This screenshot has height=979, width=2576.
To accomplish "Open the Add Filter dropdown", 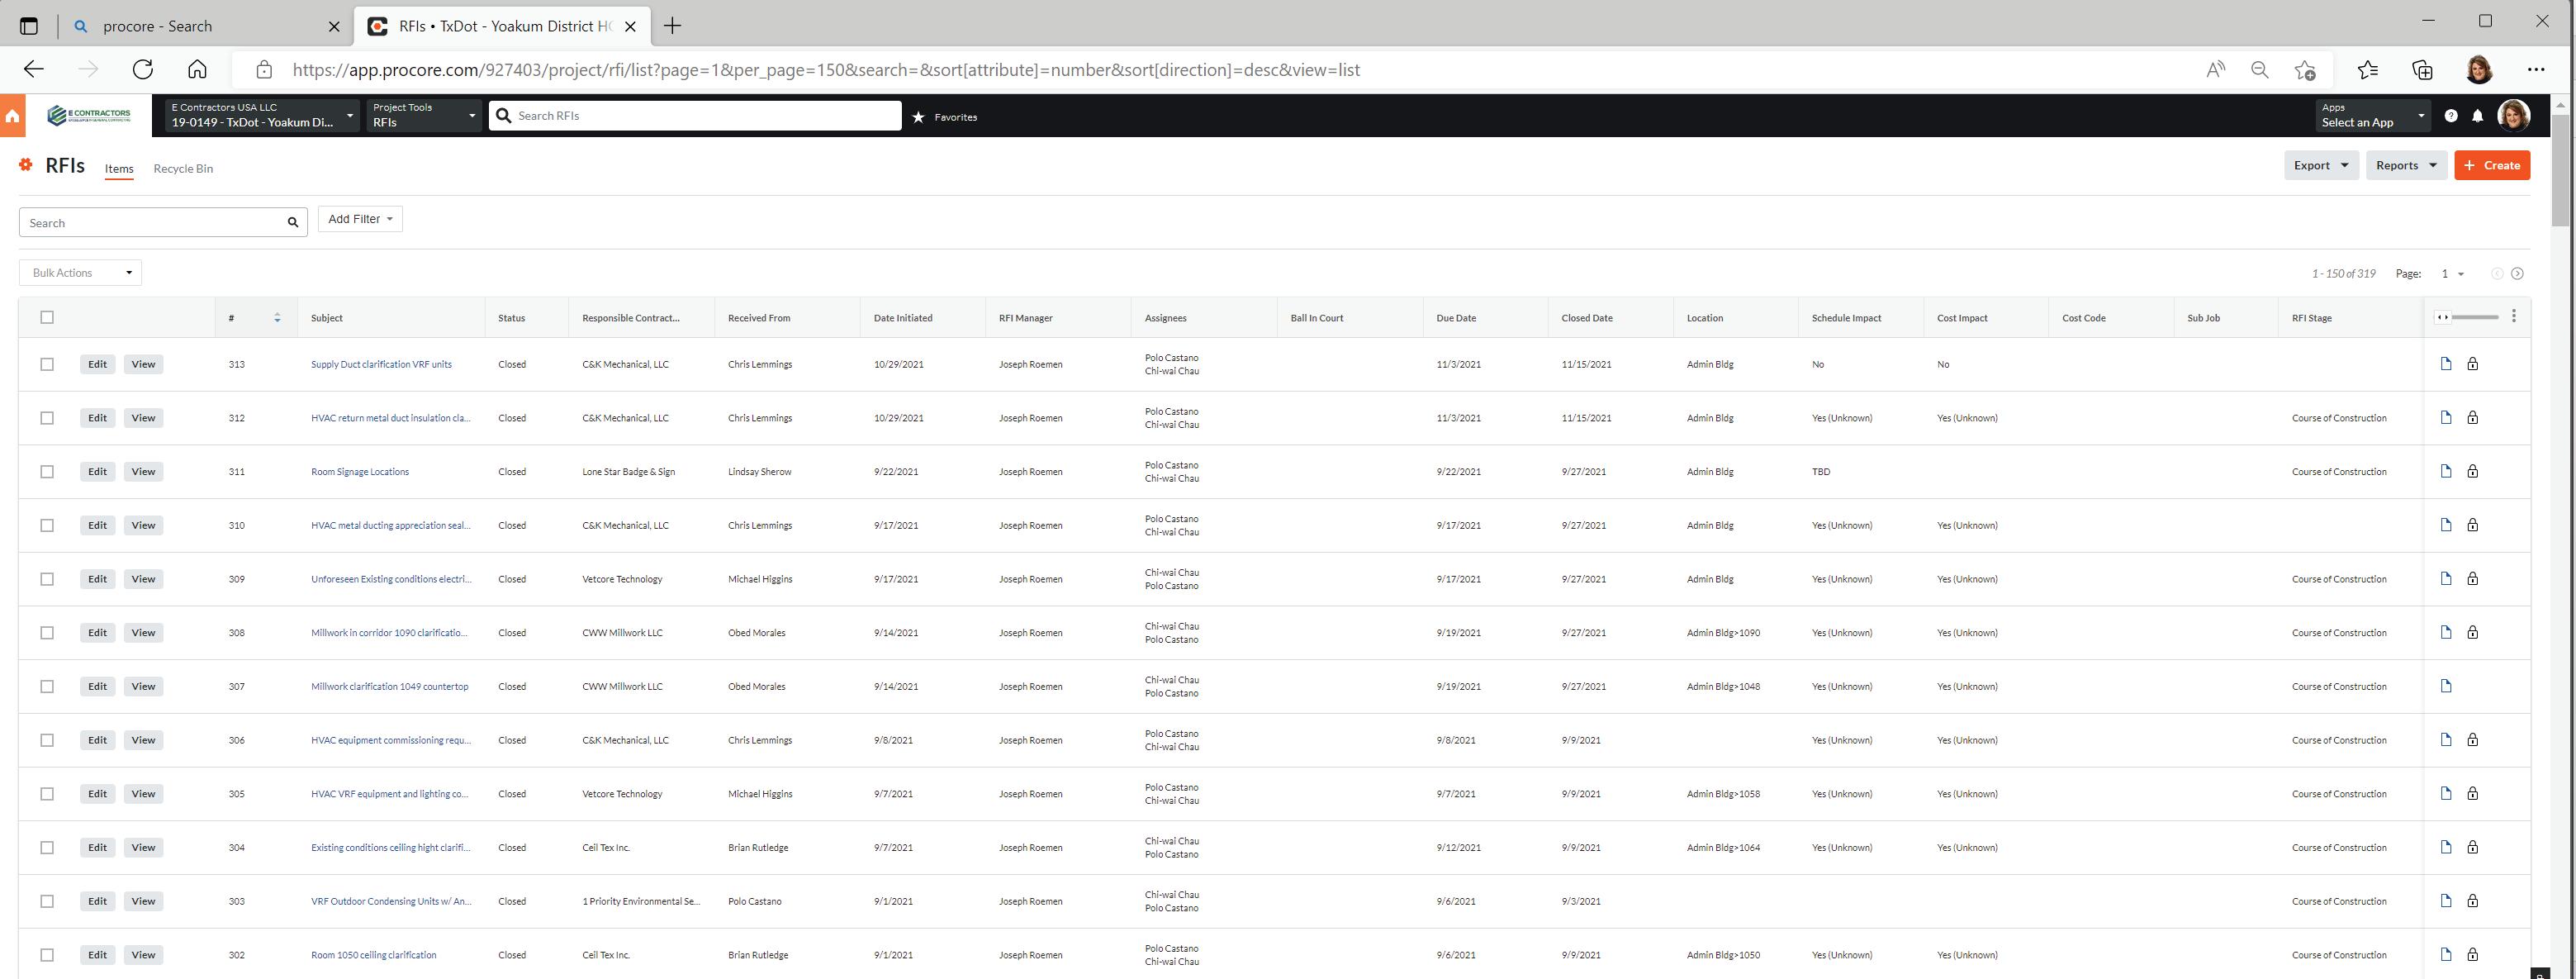I will (x=360, y=219).
